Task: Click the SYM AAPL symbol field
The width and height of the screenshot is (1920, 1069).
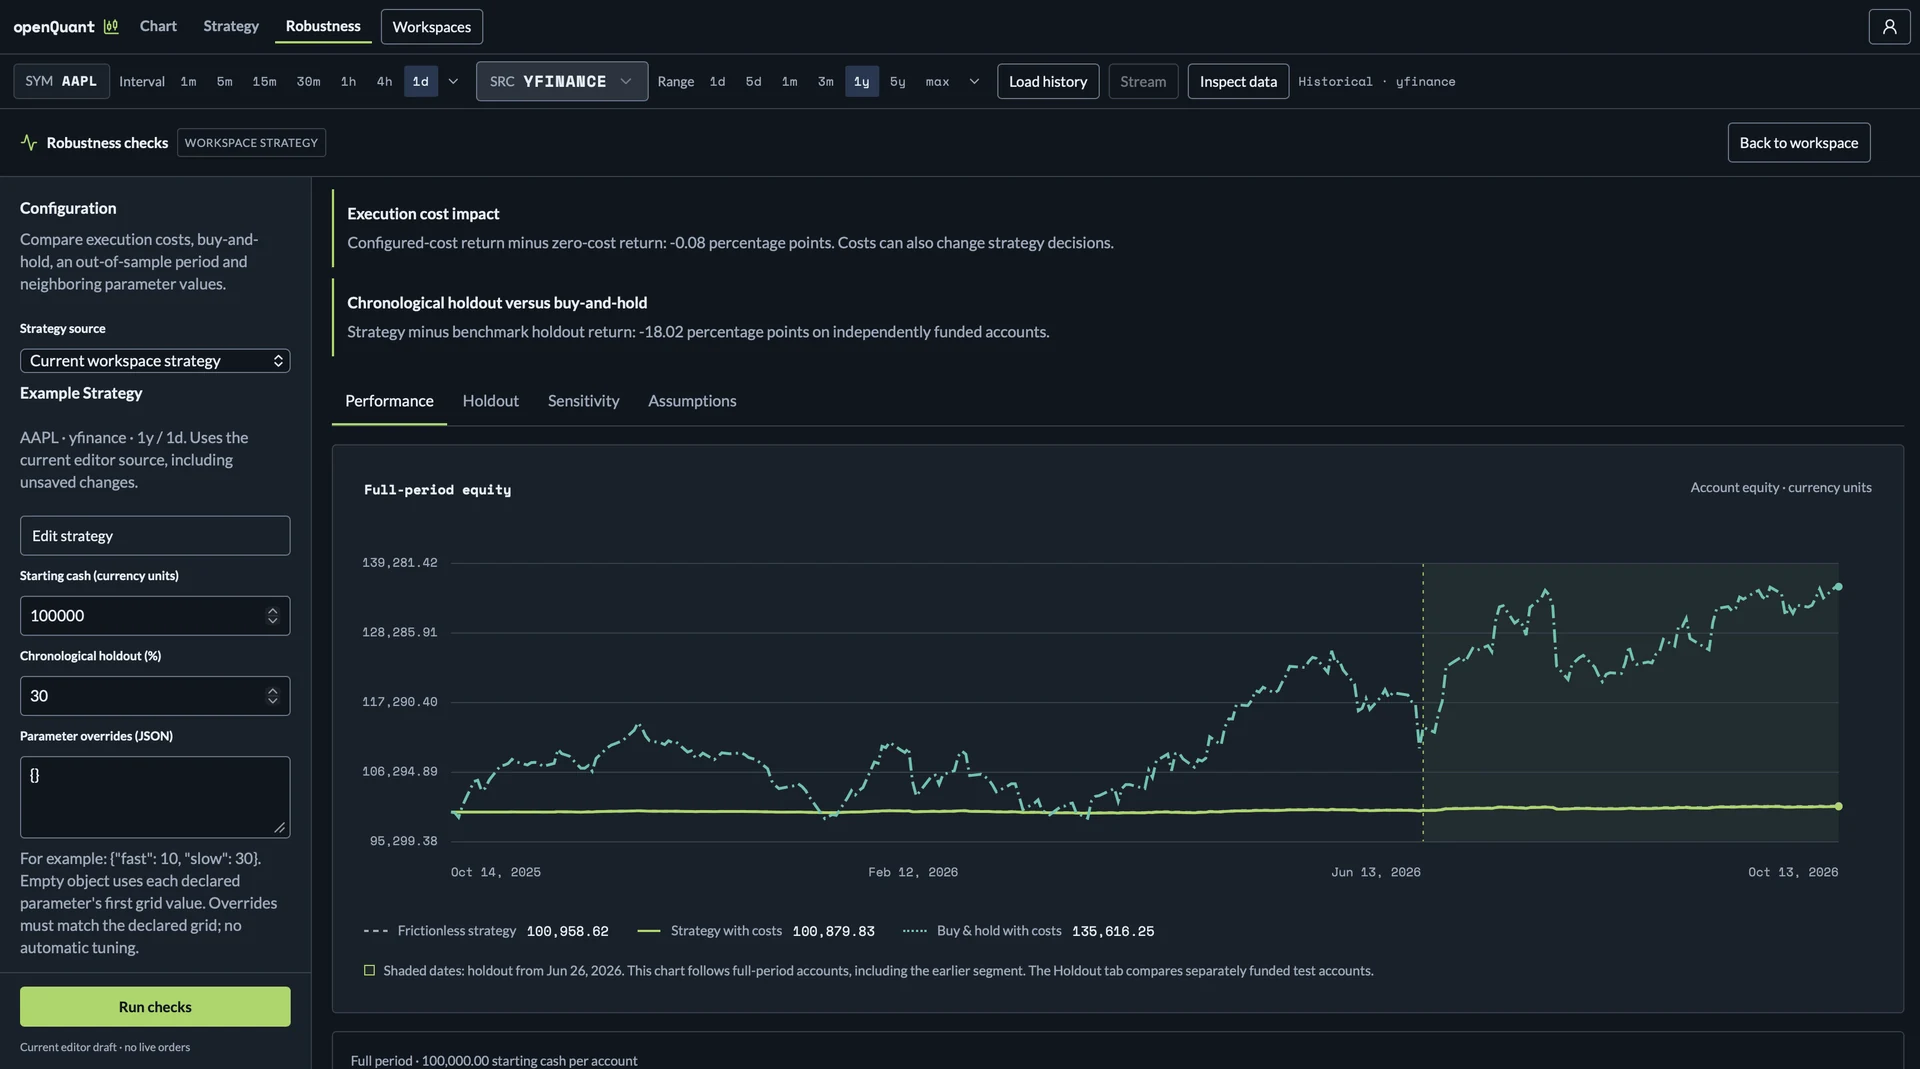Action: tap(61, 82)
